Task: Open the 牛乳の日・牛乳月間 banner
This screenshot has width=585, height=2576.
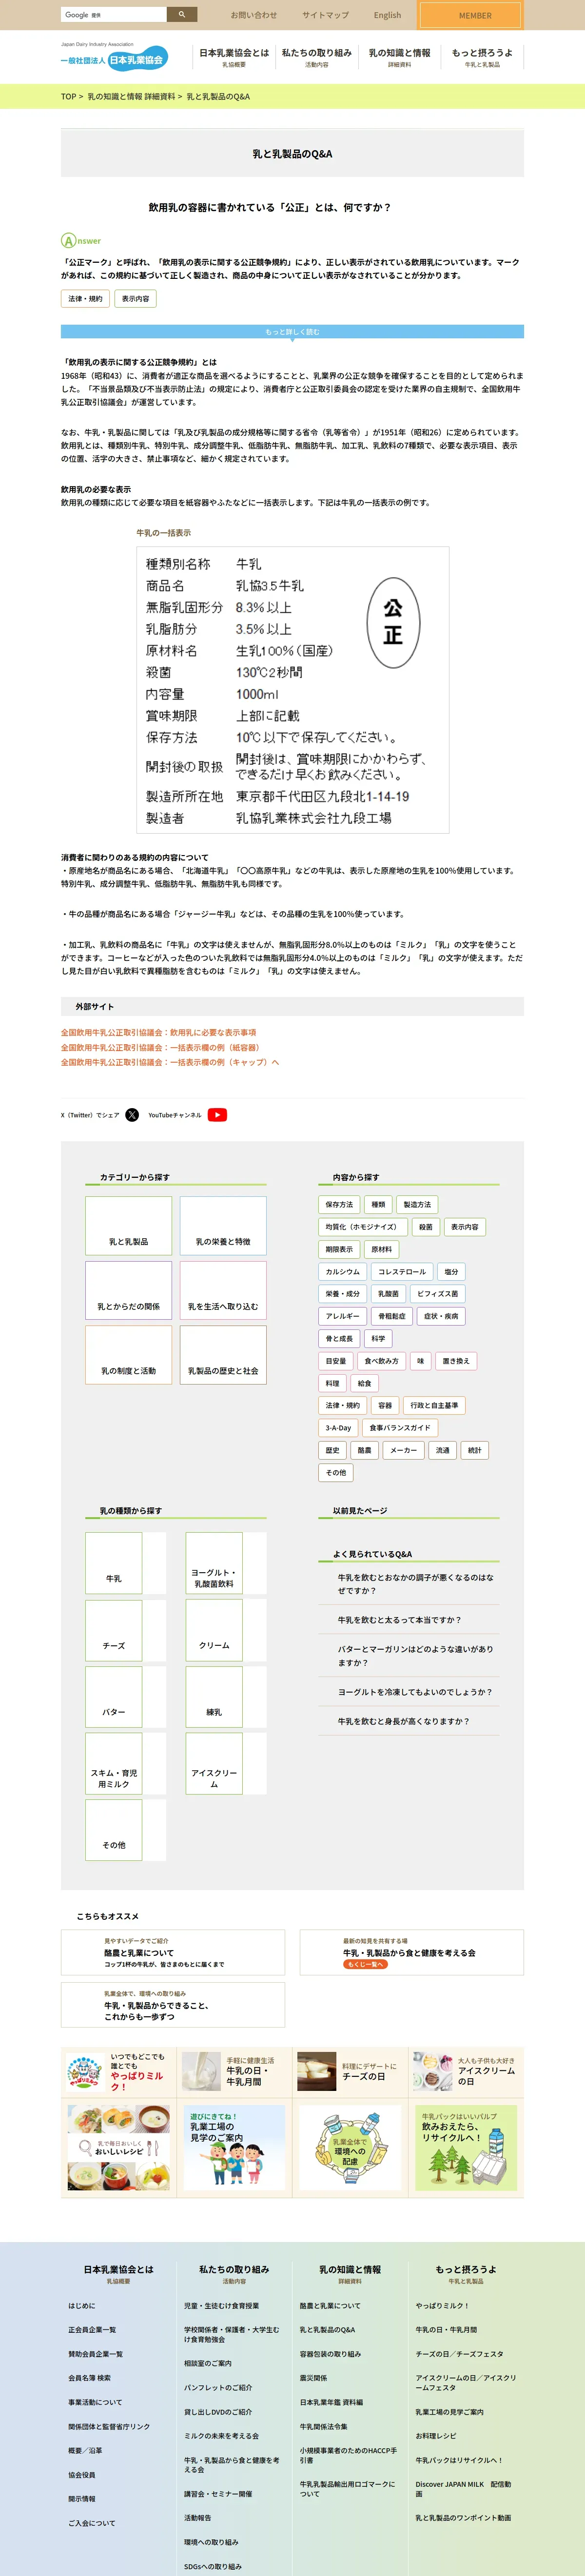Action: pyautogui.click(x=235, y=2073)
